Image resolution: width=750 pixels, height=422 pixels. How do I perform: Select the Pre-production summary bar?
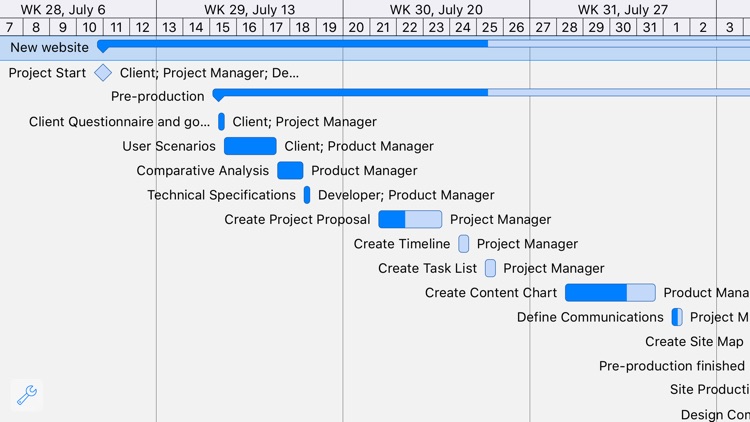pyautogui.click(x=481, y=93)
